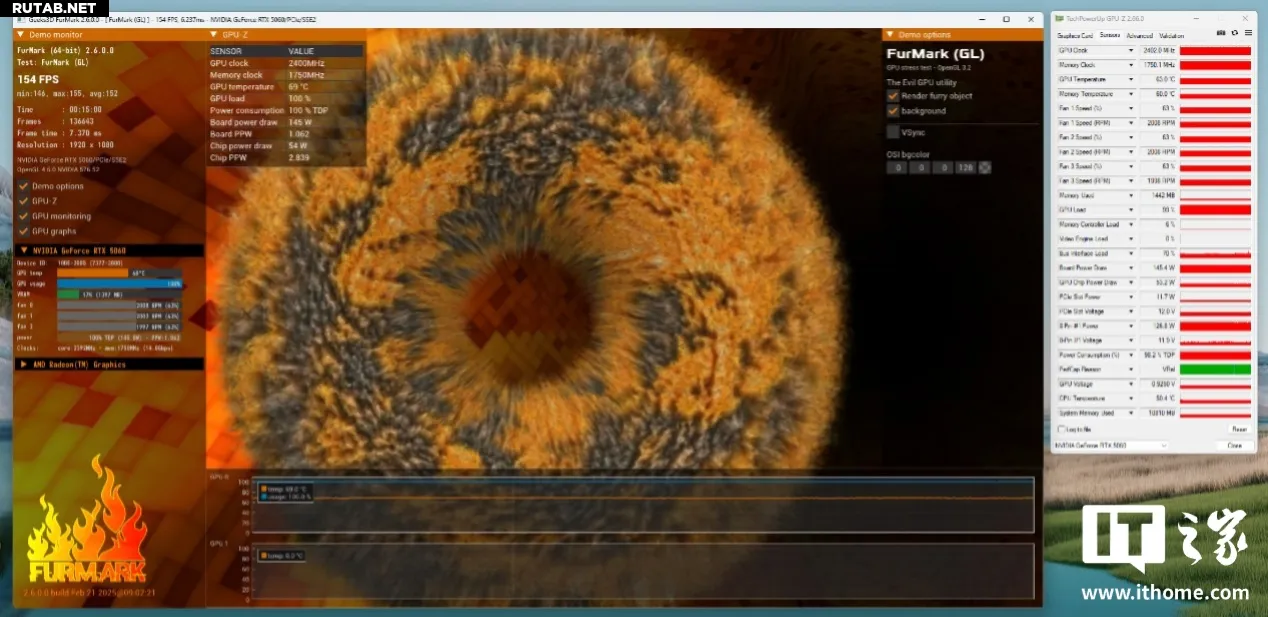Expand the AMD Radeon(TM) Graphics section

click(x=24, y=364)
